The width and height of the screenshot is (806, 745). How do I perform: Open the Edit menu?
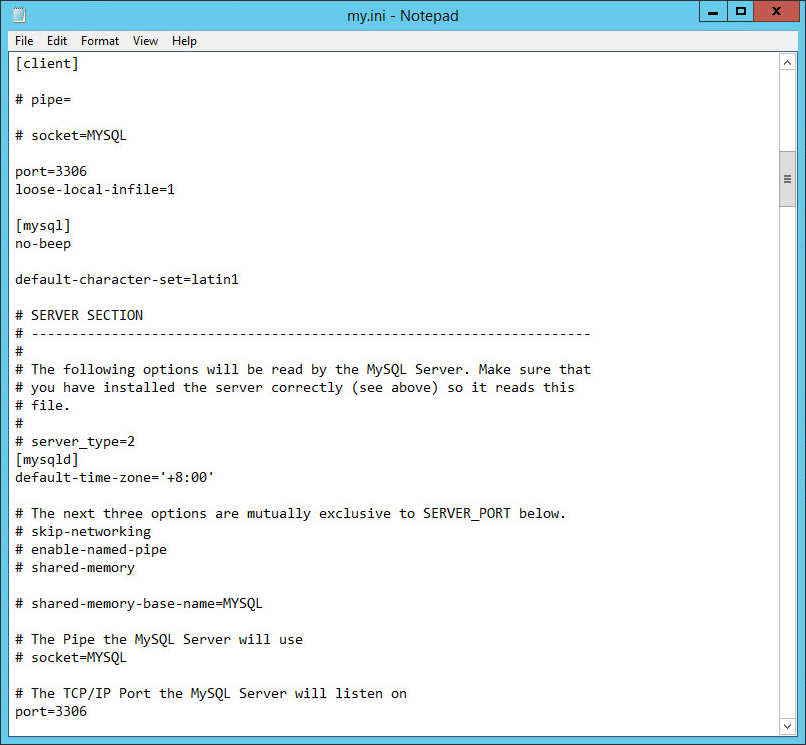[57, 41]
